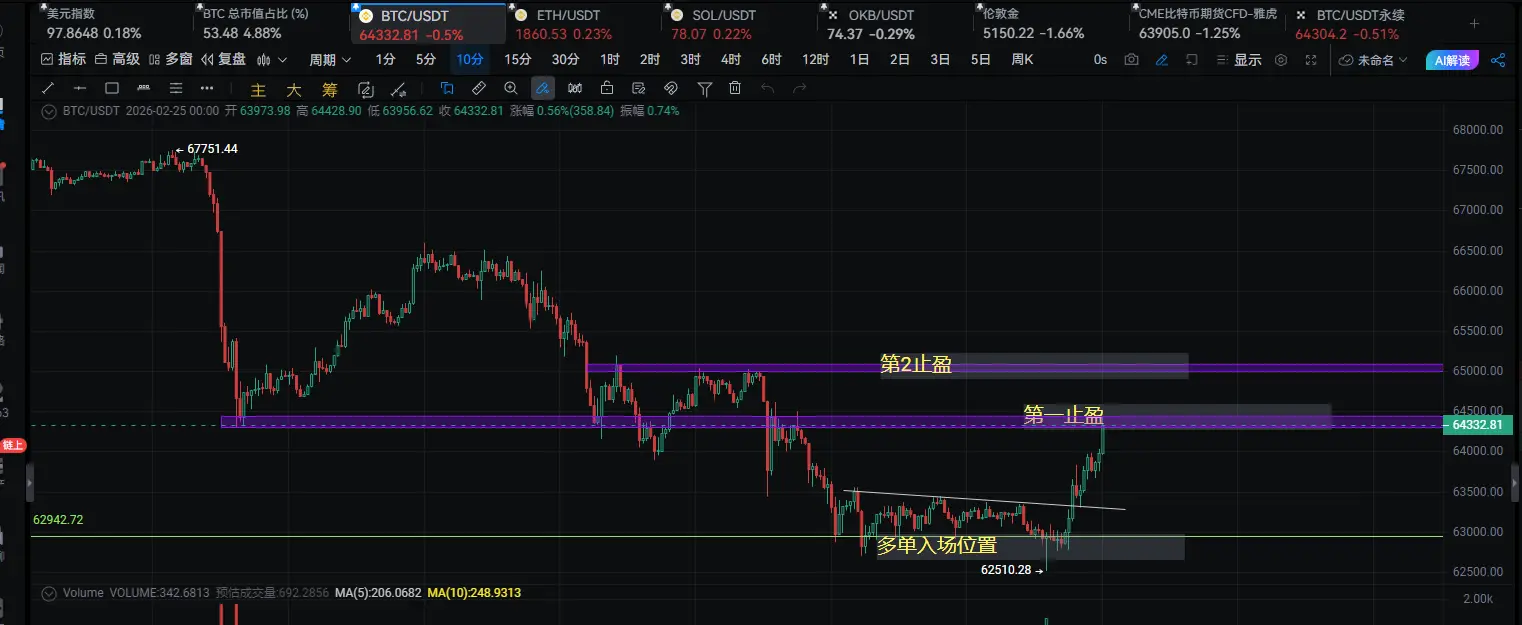Open the 显示 display options

coord(1239,59)
